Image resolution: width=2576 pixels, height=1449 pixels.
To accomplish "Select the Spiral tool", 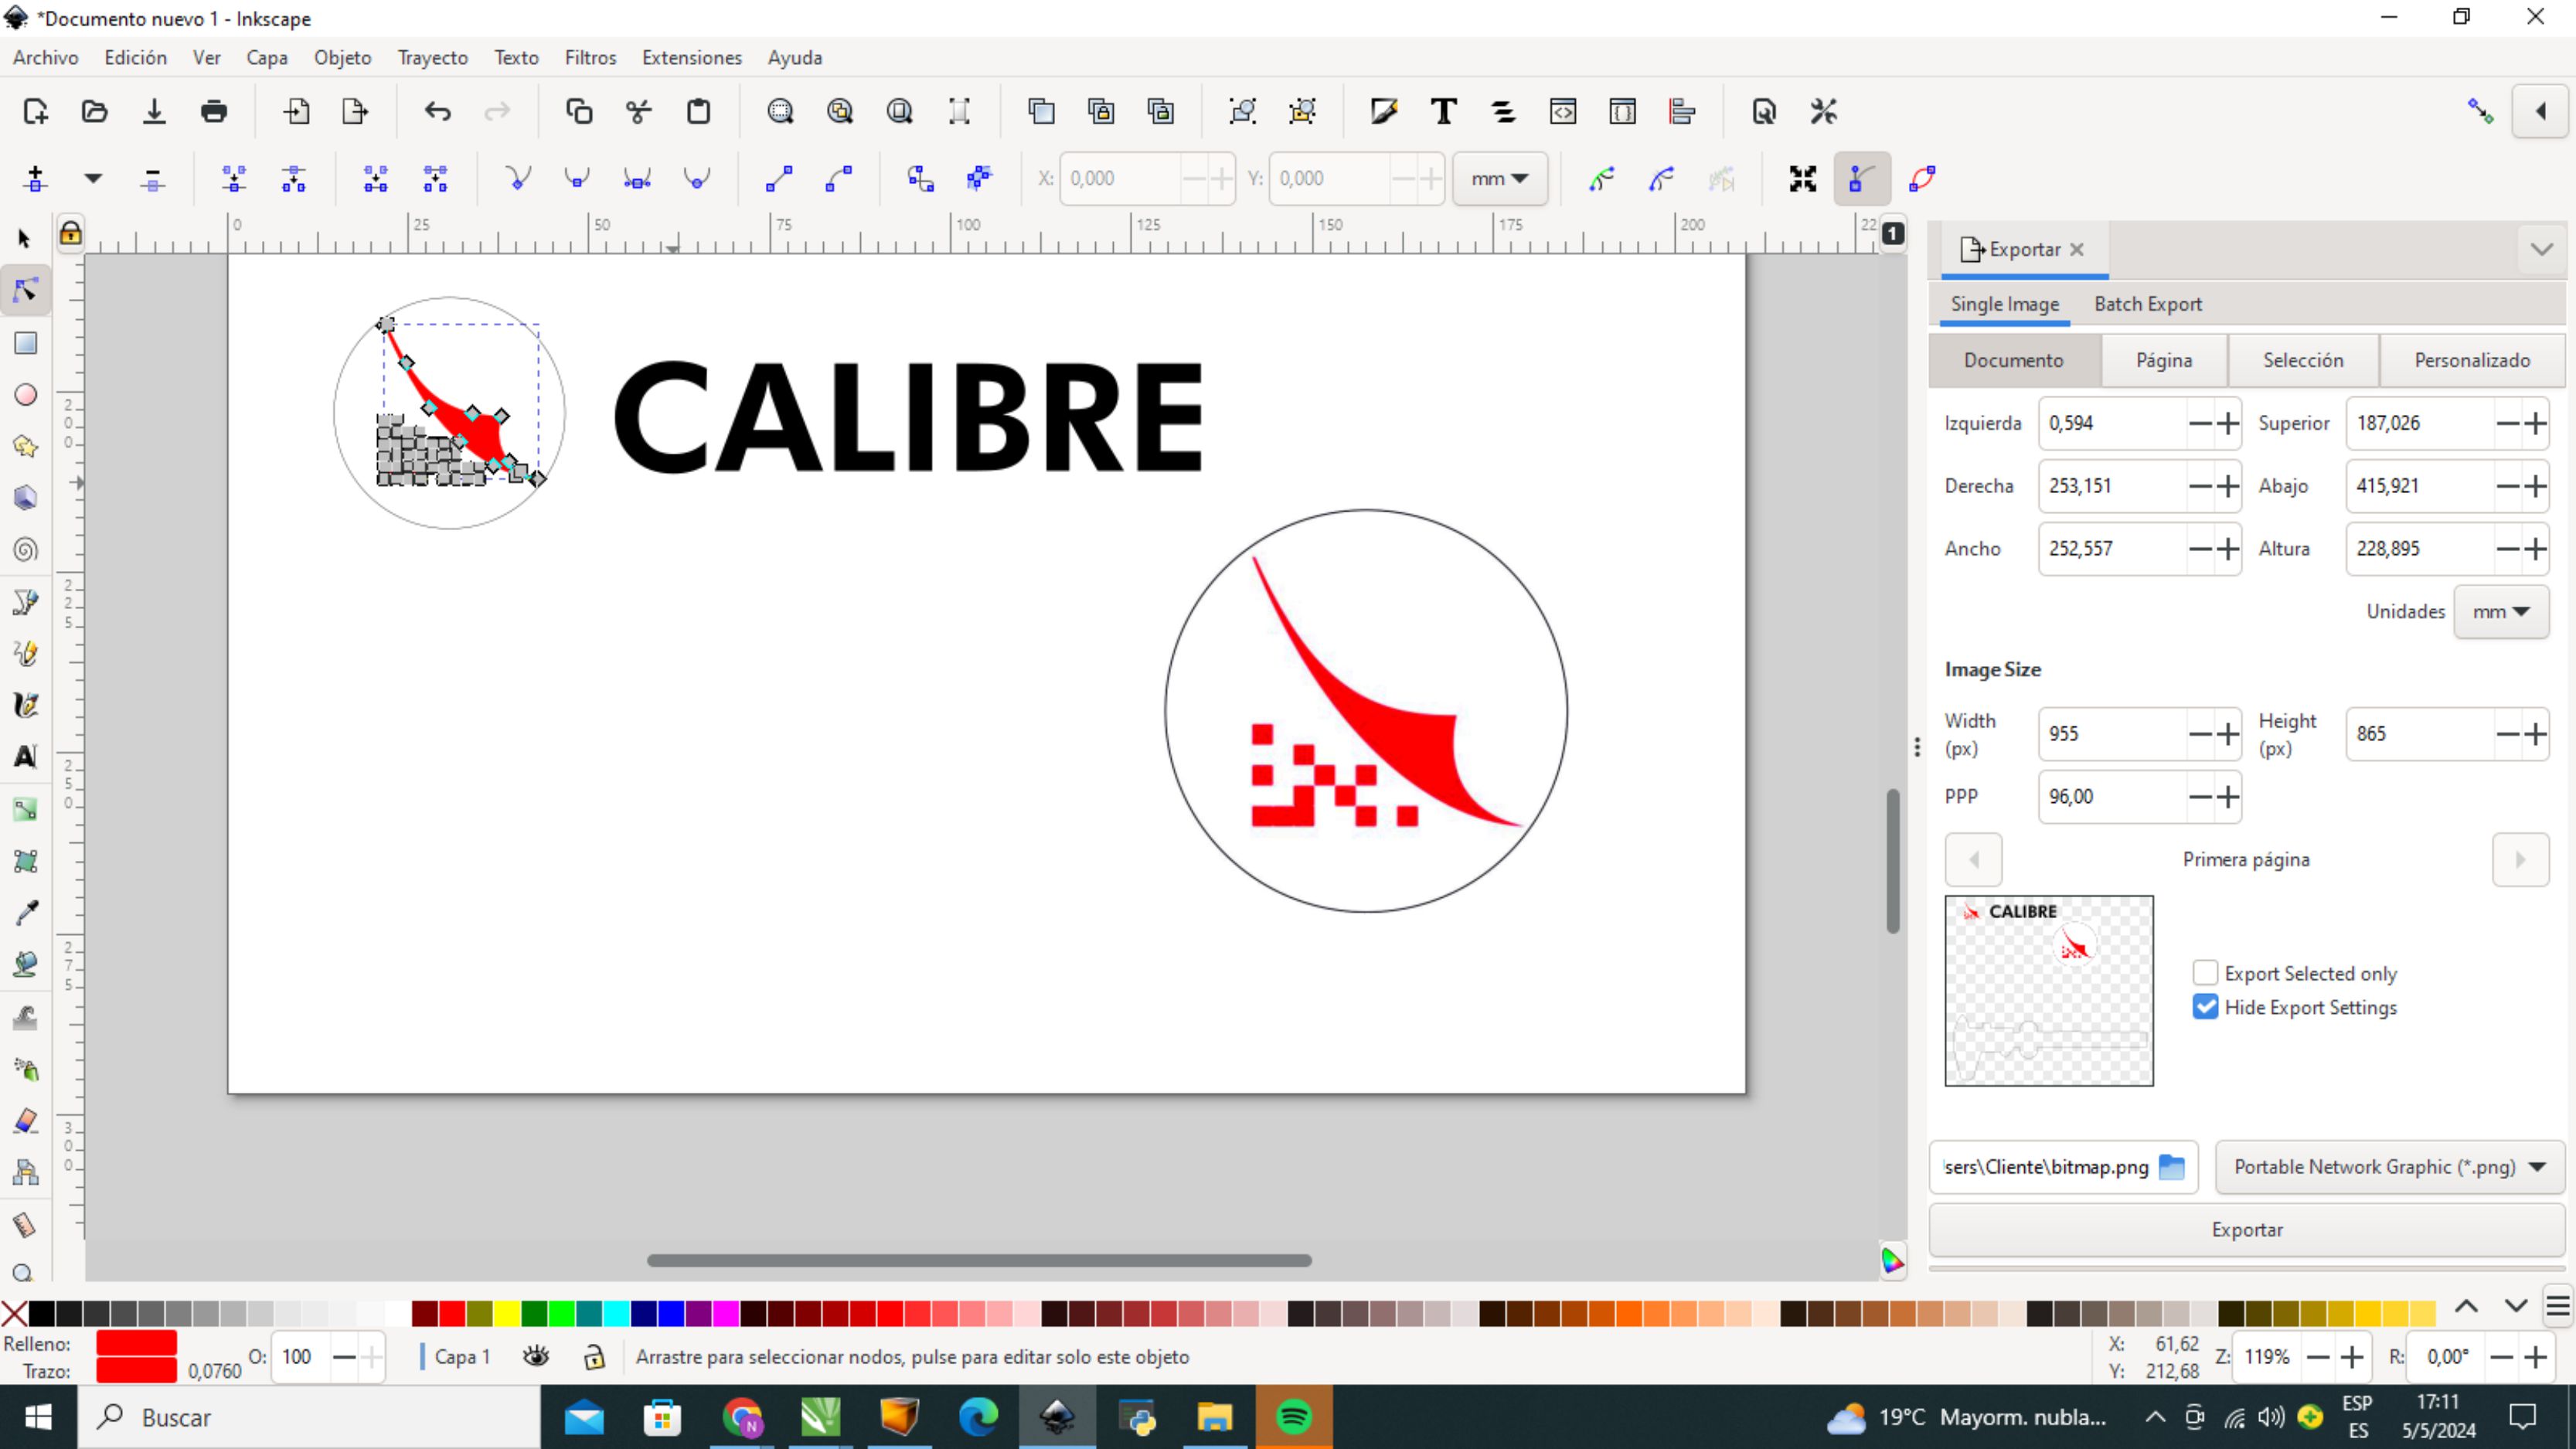I will [x=25, y=549].
